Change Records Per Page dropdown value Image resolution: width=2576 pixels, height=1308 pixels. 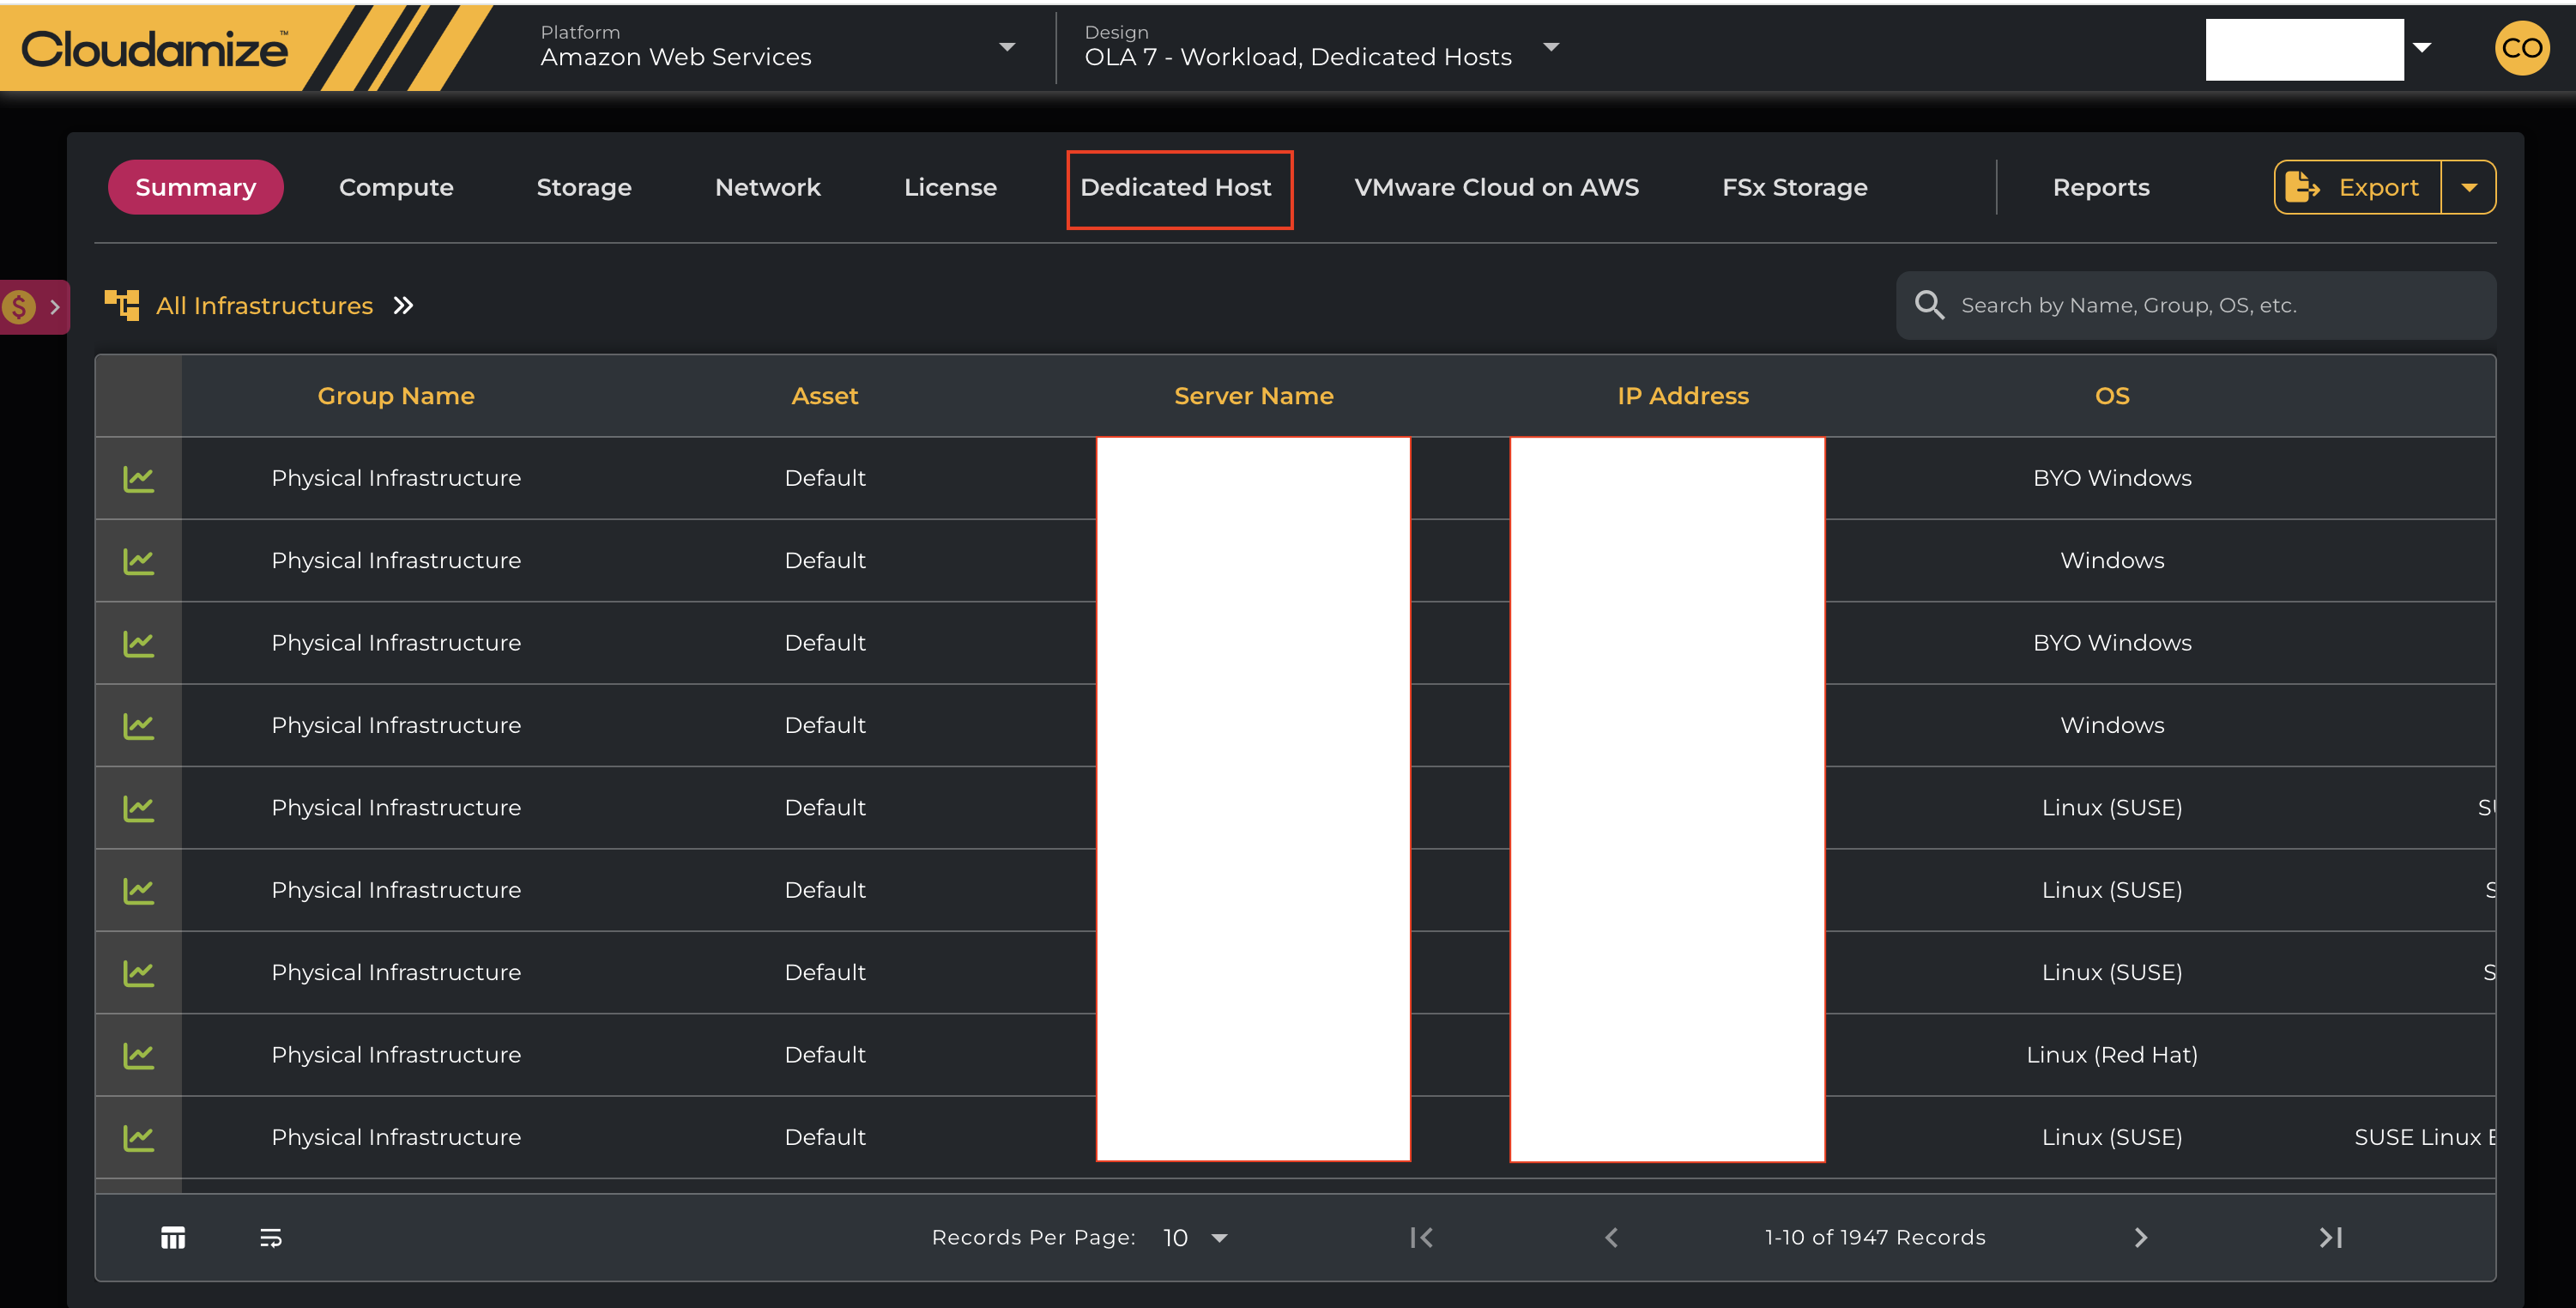pyautogui.click(x=1195, y=1238)
